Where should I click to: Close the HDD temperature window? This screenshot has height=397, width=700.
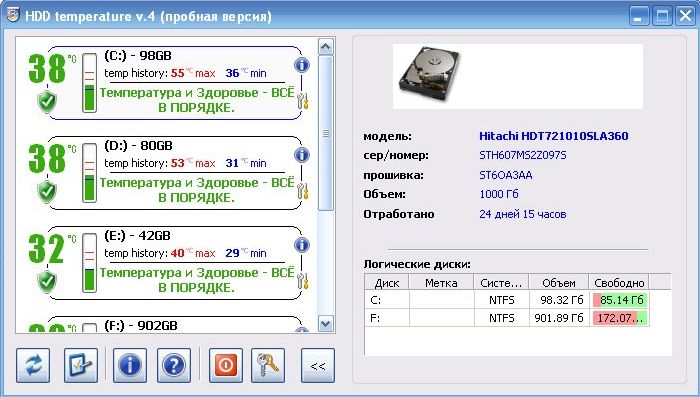(x=685, y=17)
